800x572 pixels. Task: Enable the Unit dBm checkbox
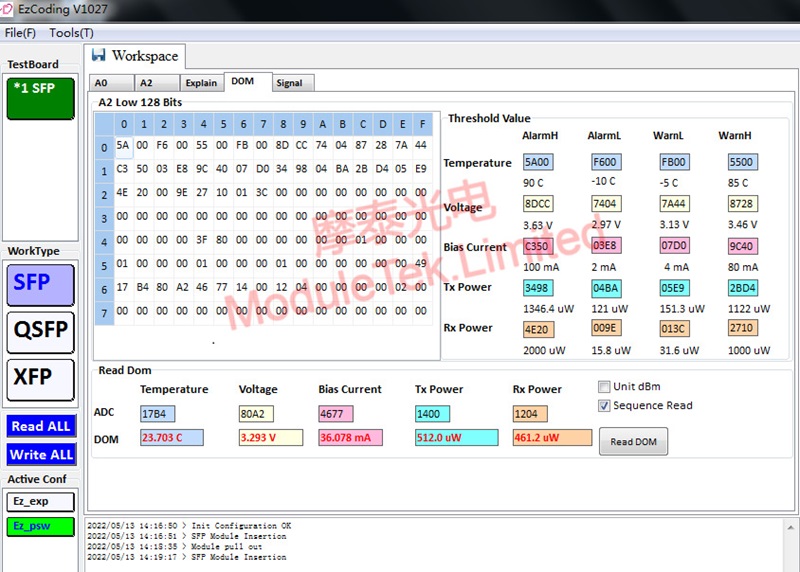[604, 386]
